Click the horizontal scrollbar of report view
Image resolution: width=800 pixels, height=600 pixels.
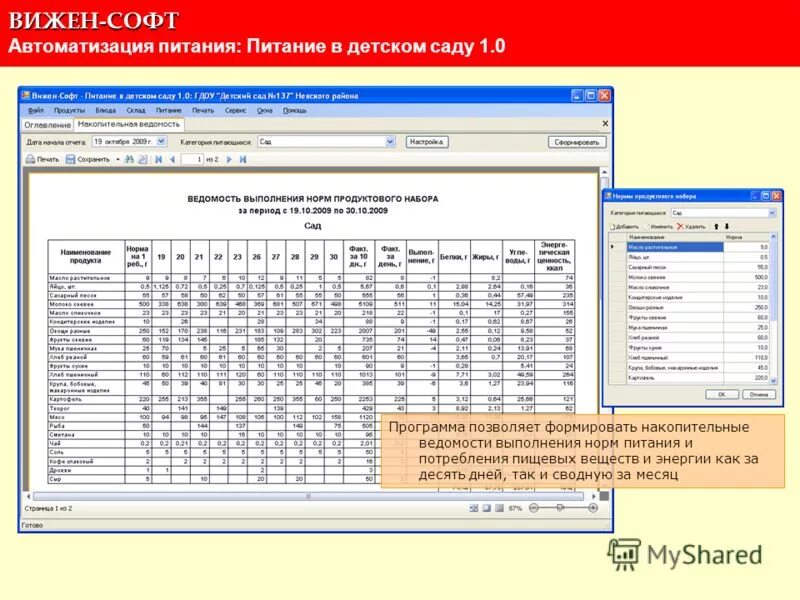[308, 496]
